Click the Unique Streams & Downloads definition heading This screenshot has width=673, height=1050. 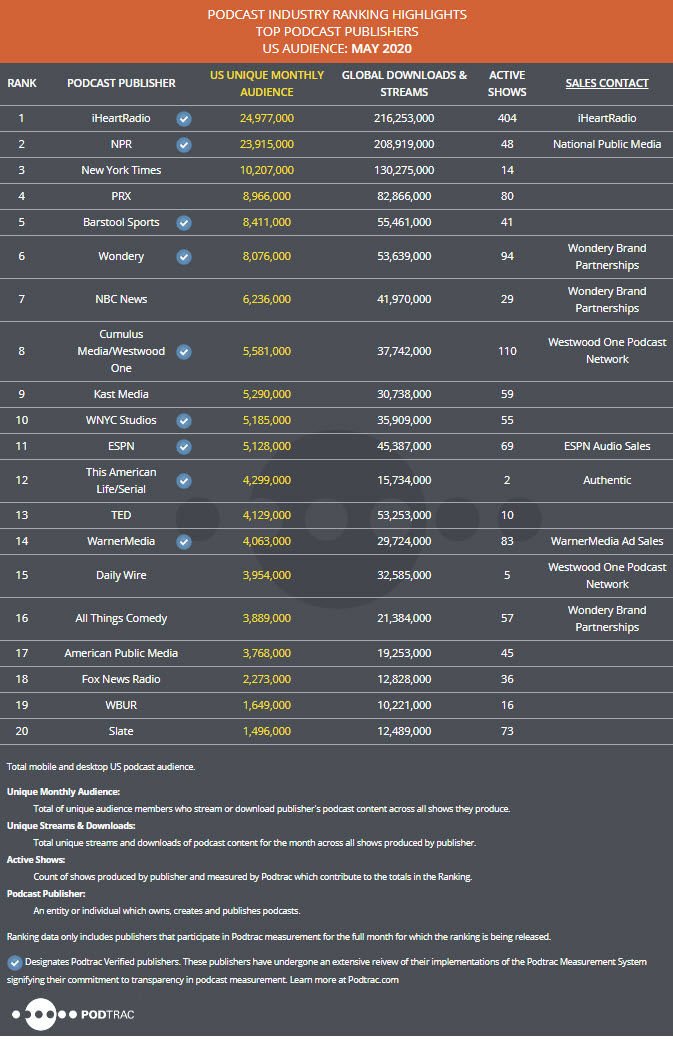[x=71, y=826]
